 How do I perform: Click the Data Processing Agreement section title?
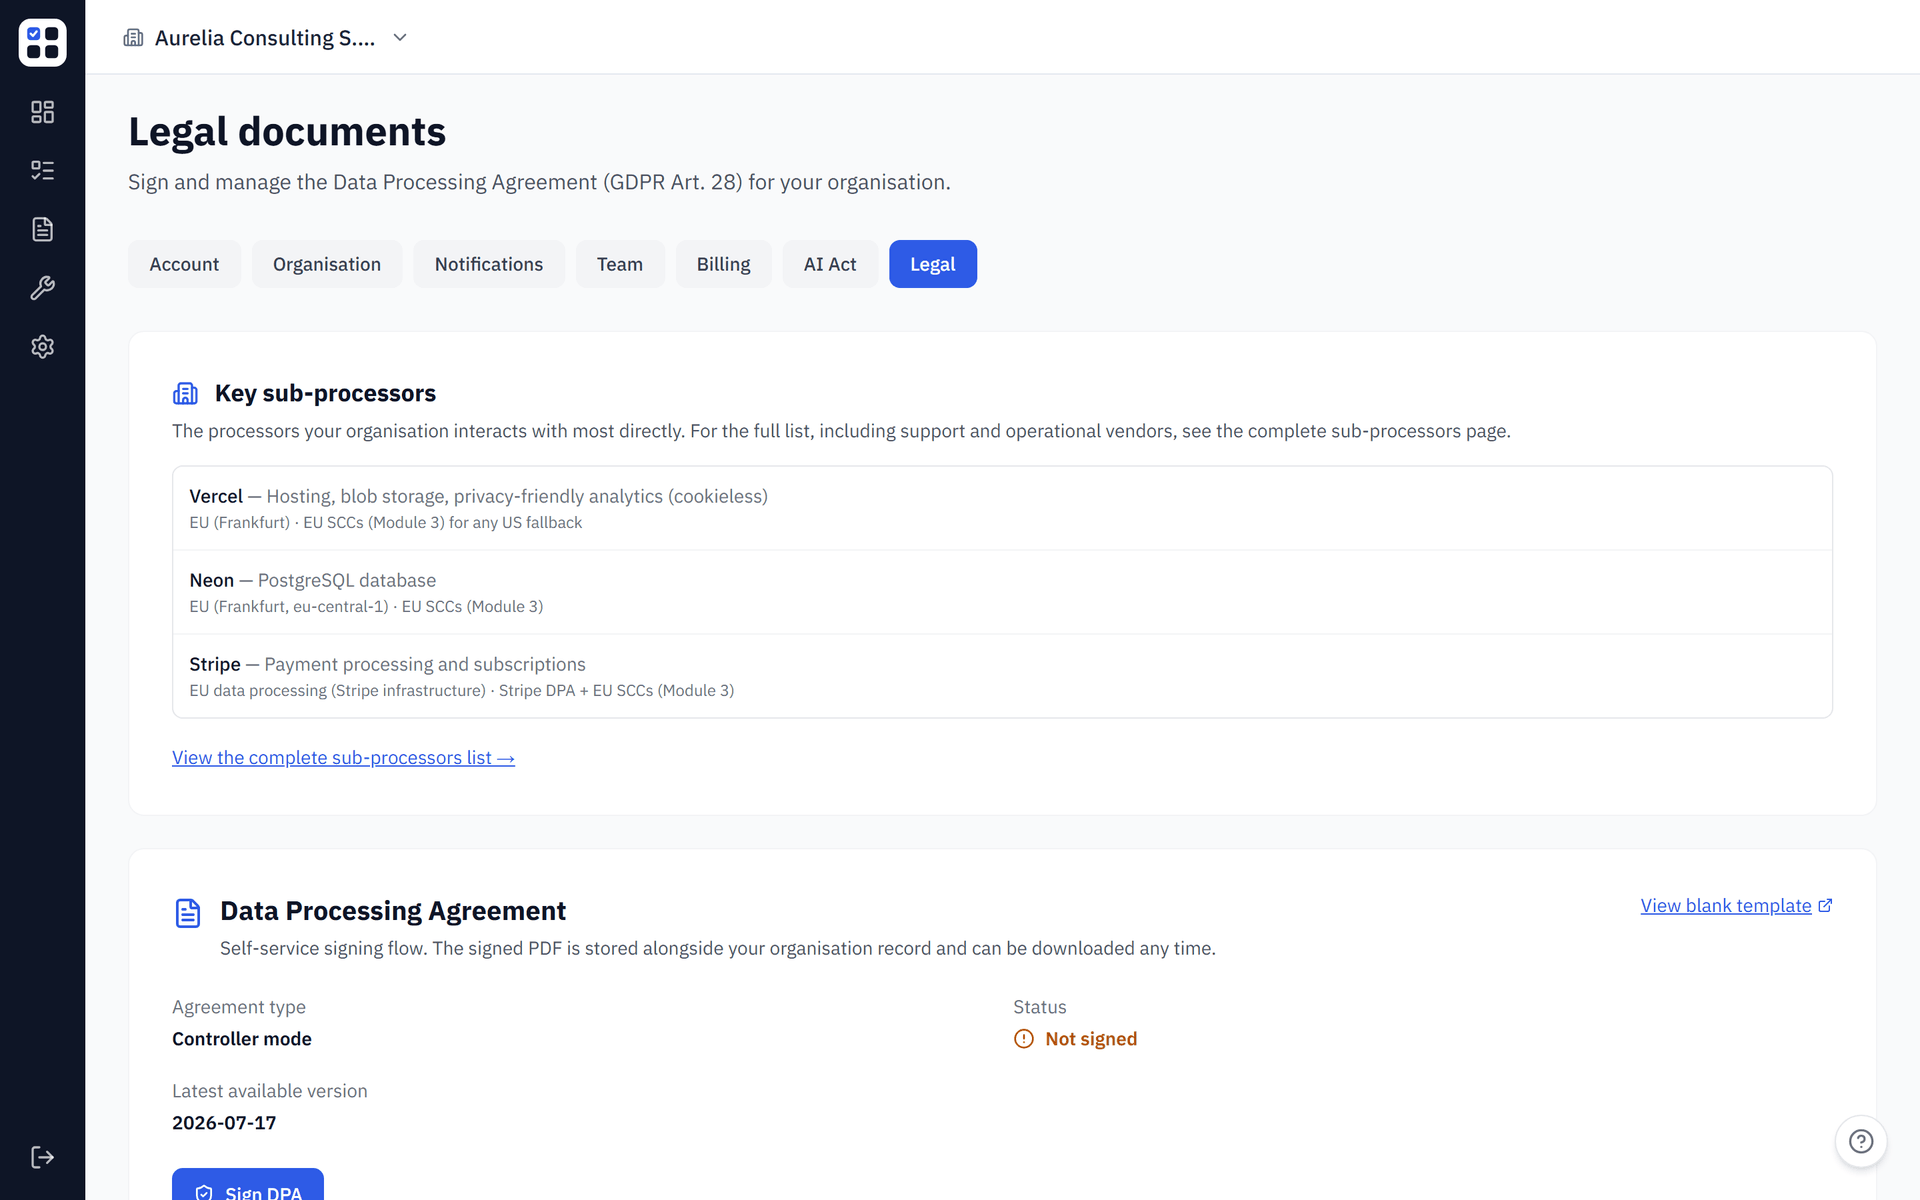tap(393, 911)
